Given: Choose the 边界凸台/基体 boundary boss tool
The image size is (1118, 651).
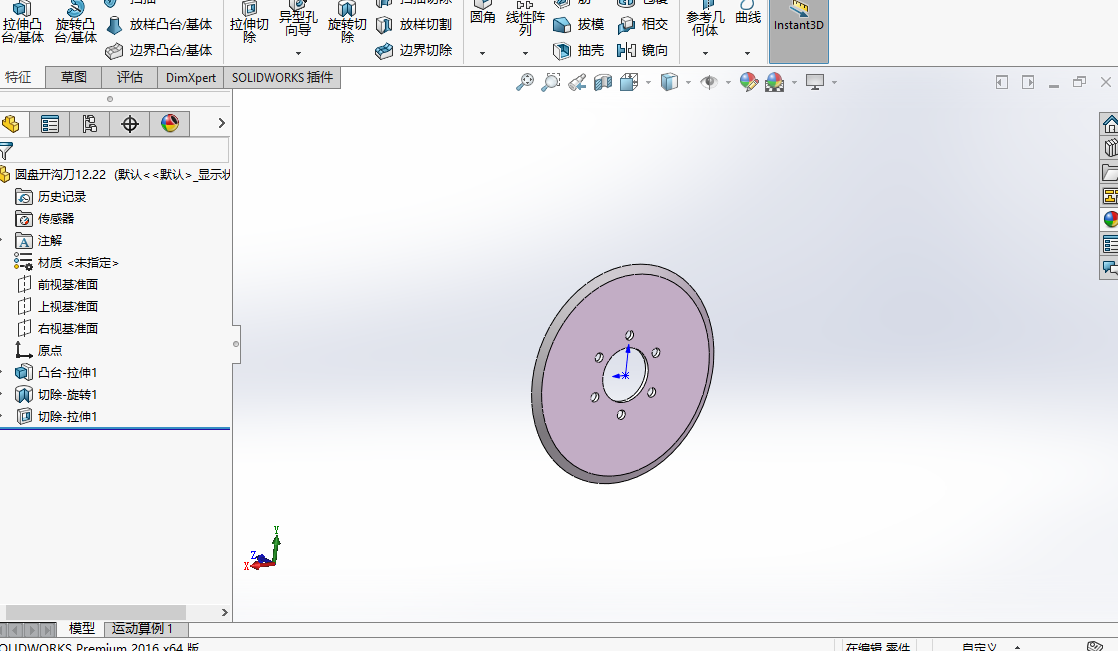Looking at the screenshot, I should [159, 51].
